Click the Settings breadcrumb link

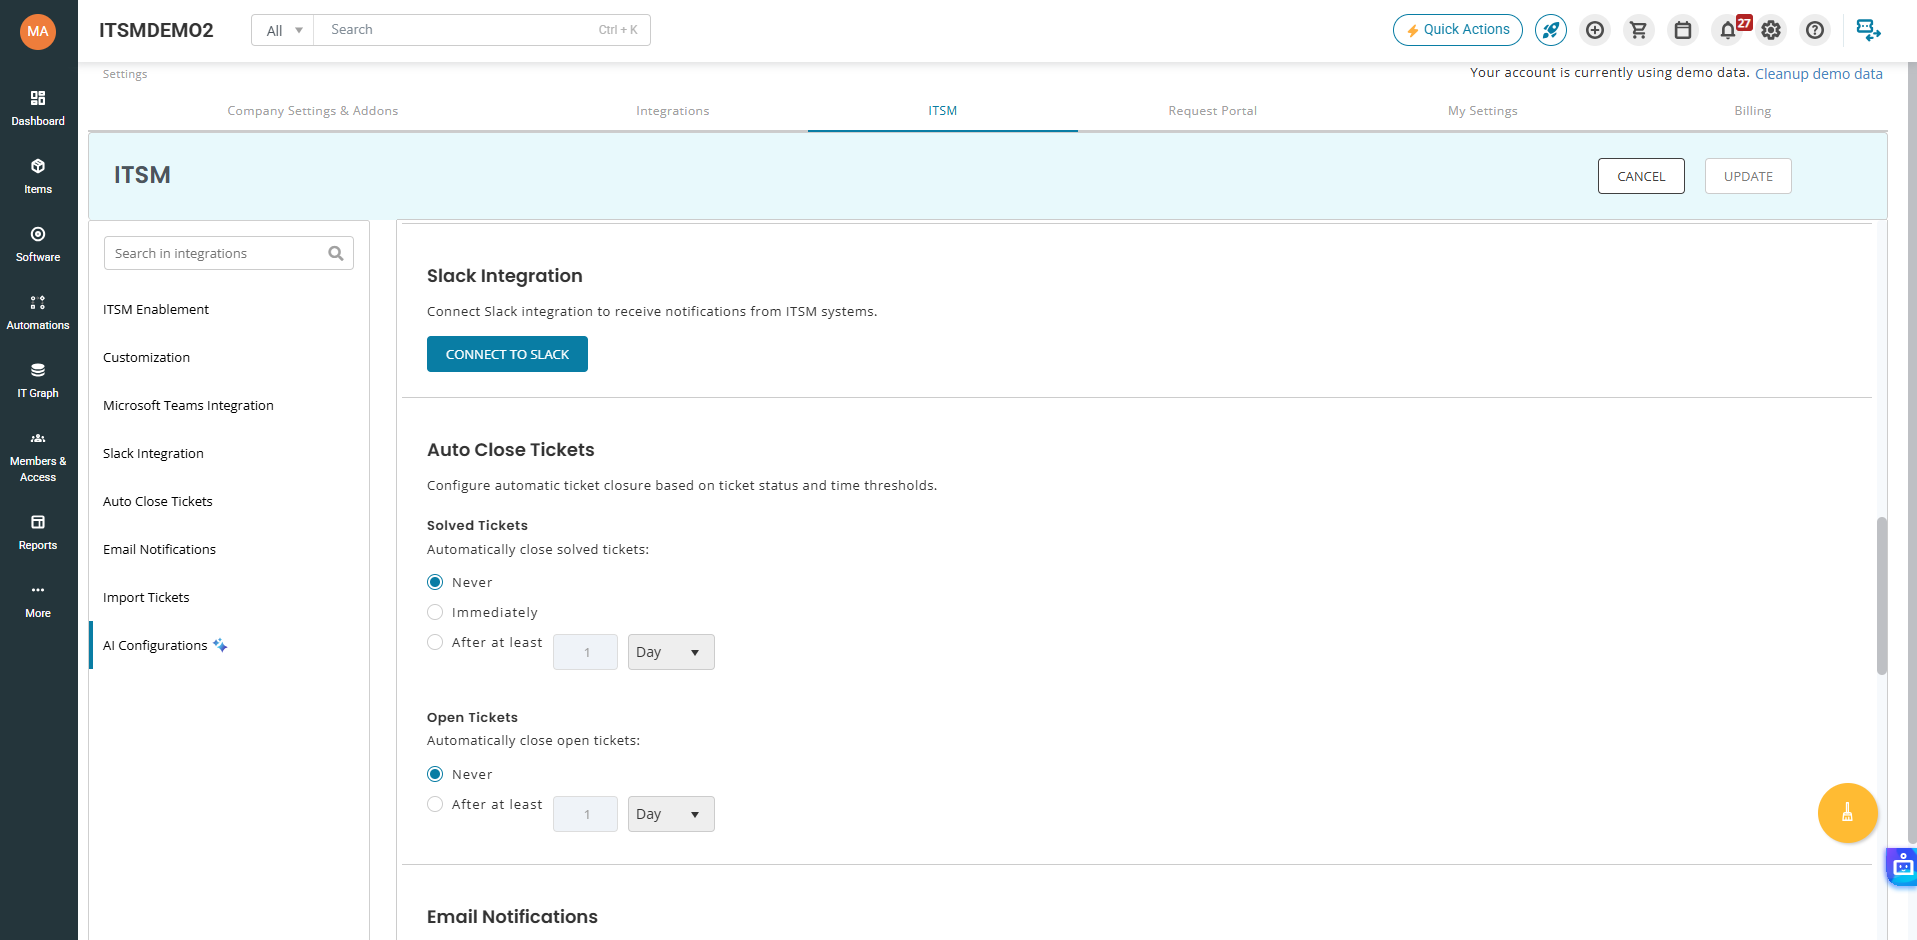125,74
